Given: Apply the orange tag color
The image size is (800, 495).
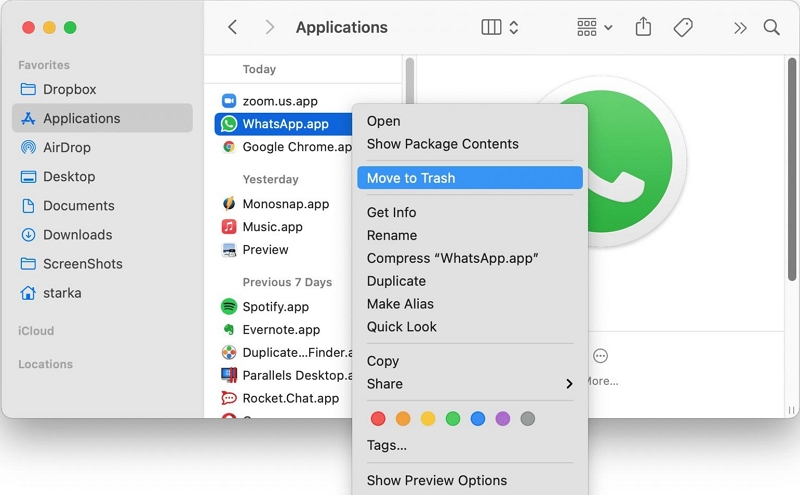Looking at the screenshot, I should (x=403, y=419).
